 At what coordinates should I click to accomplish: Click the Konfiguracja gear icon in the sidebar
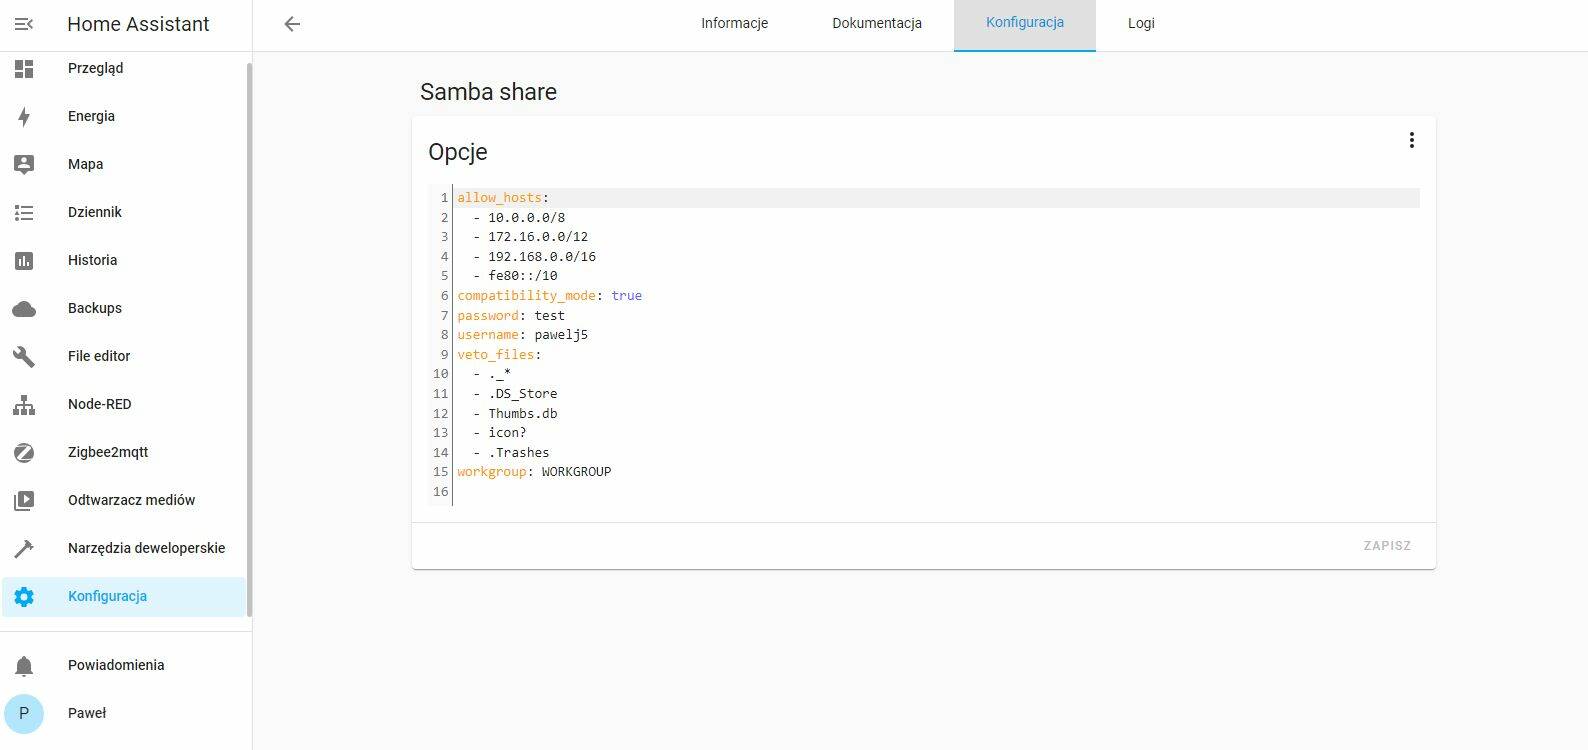(24, 596)
